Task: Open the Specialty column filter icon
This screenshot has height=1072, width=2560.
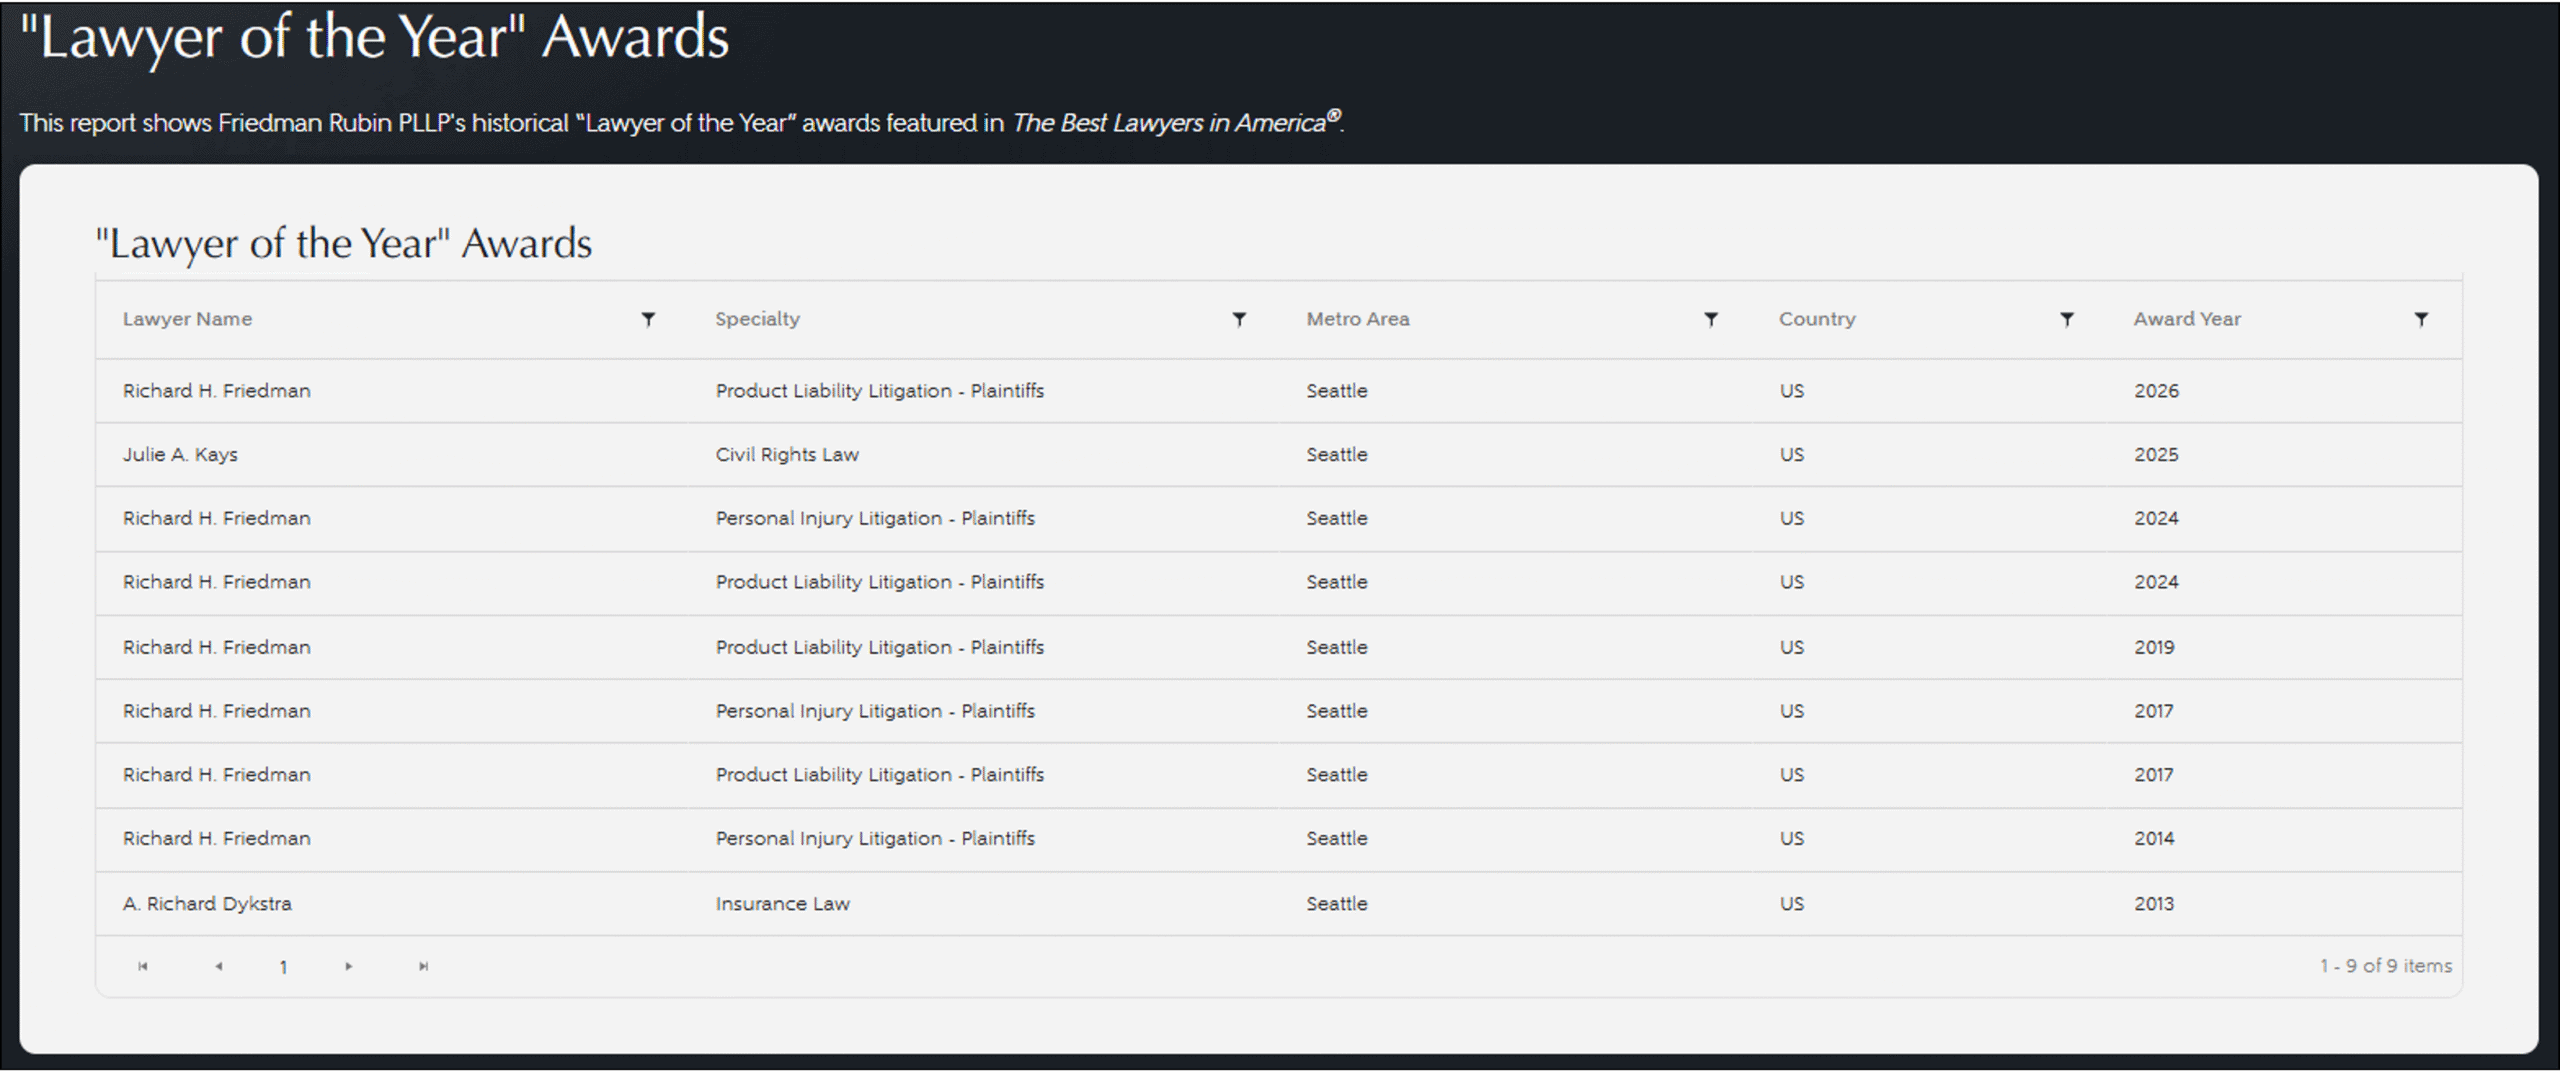Action: point(1239,319)
